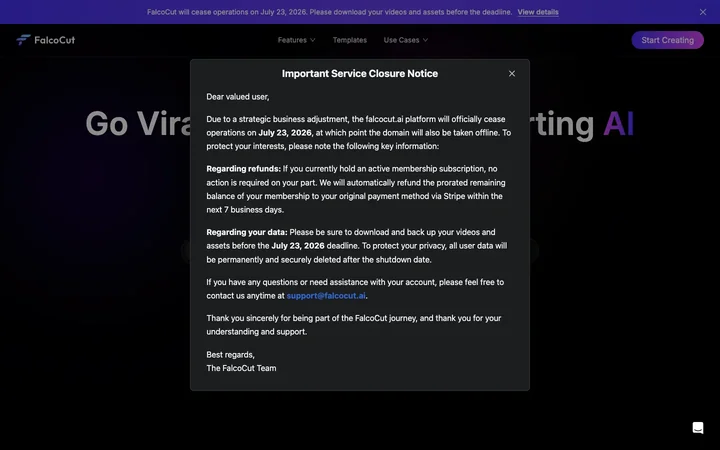Click 'The FalcoCut Team' signature
Viewport: 720px width, 450px height.
[x=241, y=368]
